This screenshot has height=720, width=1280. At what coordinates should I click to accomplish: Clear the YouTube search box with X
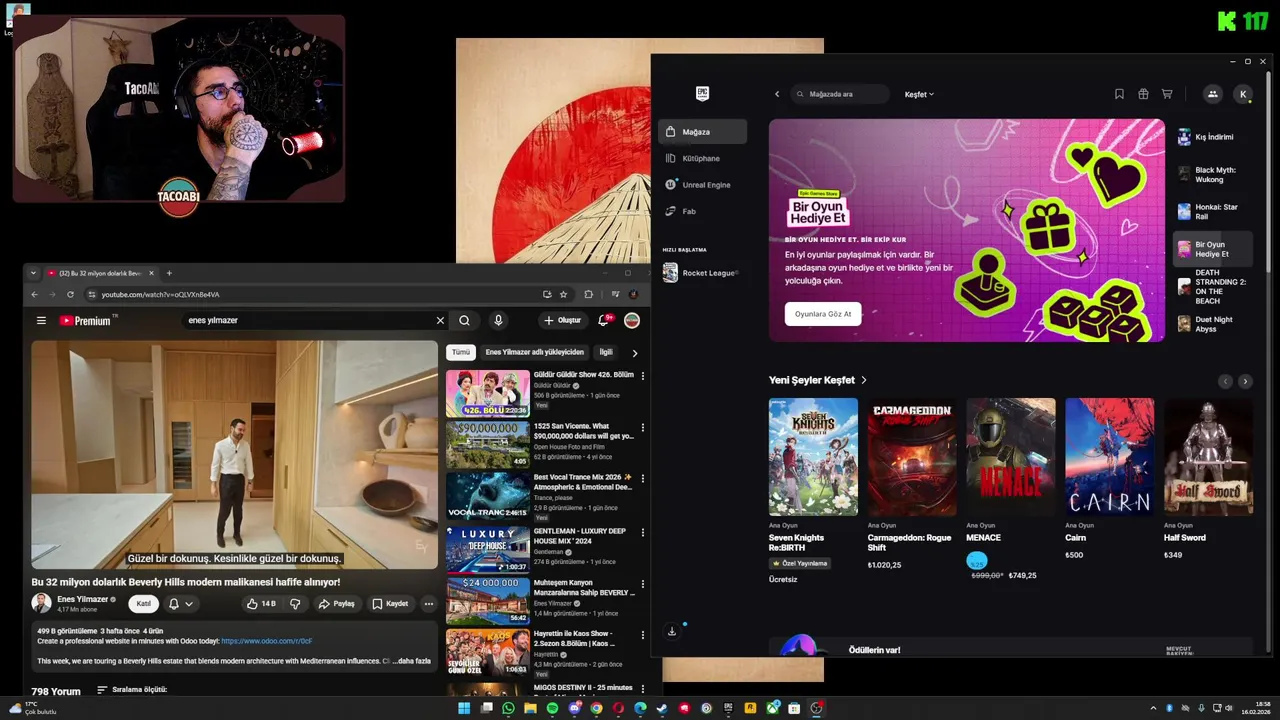pyautogui.click(x=440, y=321)
